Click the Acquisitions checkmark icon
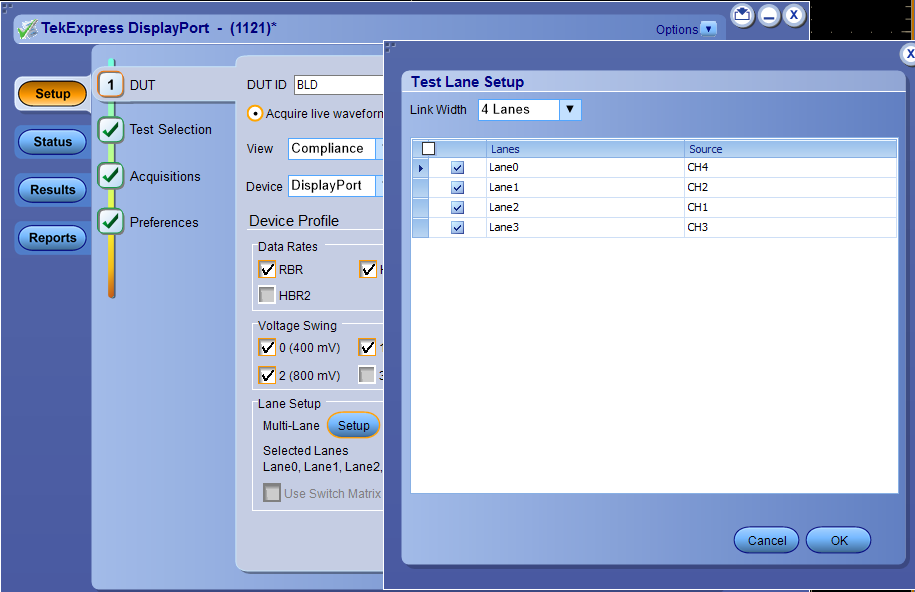Image resolution: width=915 pixels, height=592 pixels. pos(111,176)
